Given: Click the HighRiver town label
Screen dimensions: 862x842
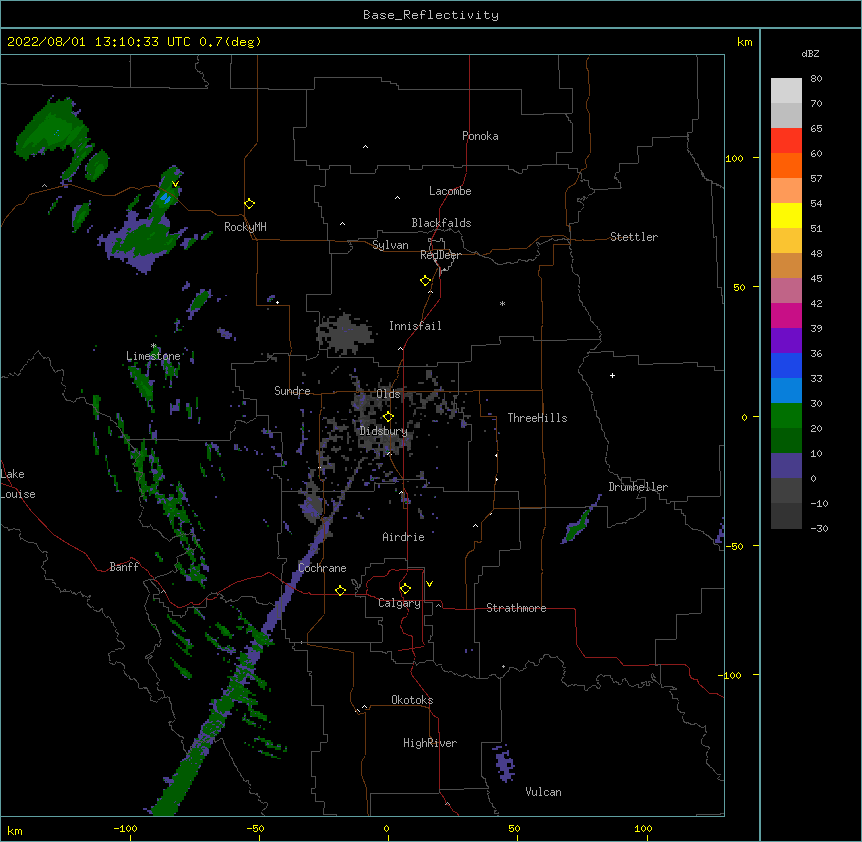Looking at the screenshot, I should [x=430, y=743].
